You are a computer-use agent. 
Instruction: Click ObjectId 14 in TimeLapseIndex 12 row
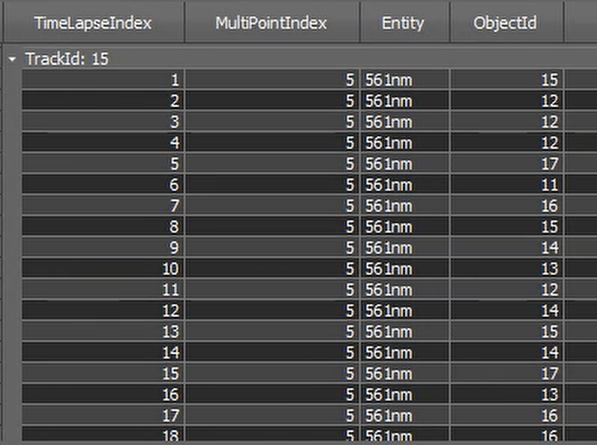point(507,310)
